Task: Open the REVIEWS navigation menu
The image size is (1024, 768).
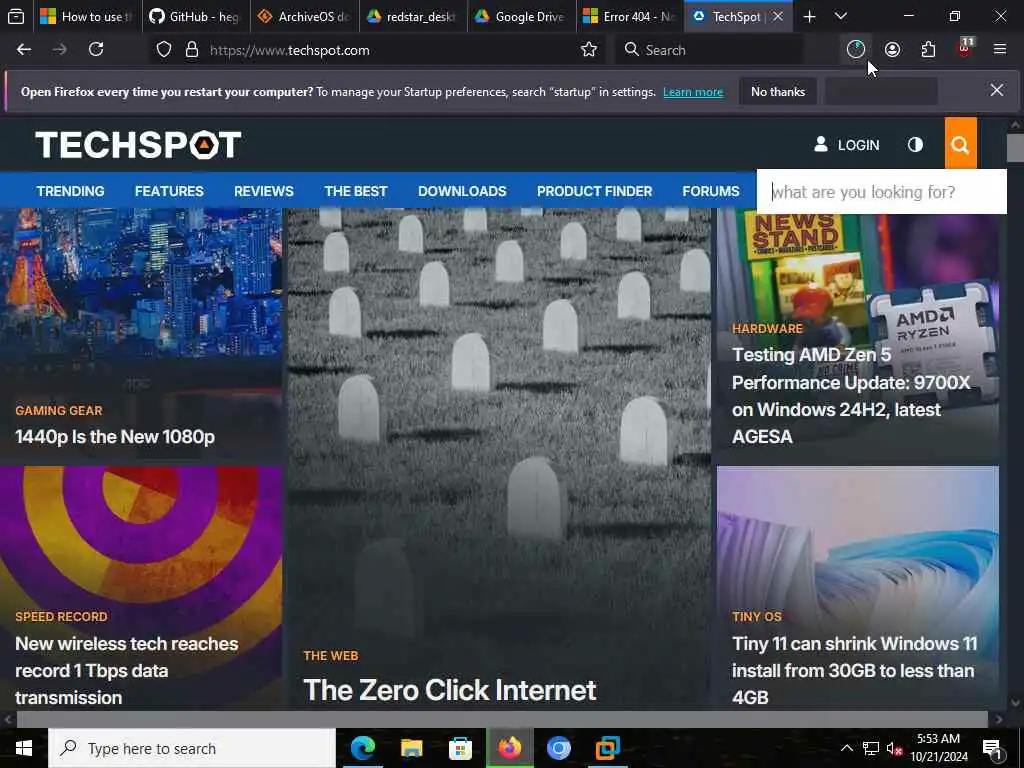Action: tap(264, 191)
